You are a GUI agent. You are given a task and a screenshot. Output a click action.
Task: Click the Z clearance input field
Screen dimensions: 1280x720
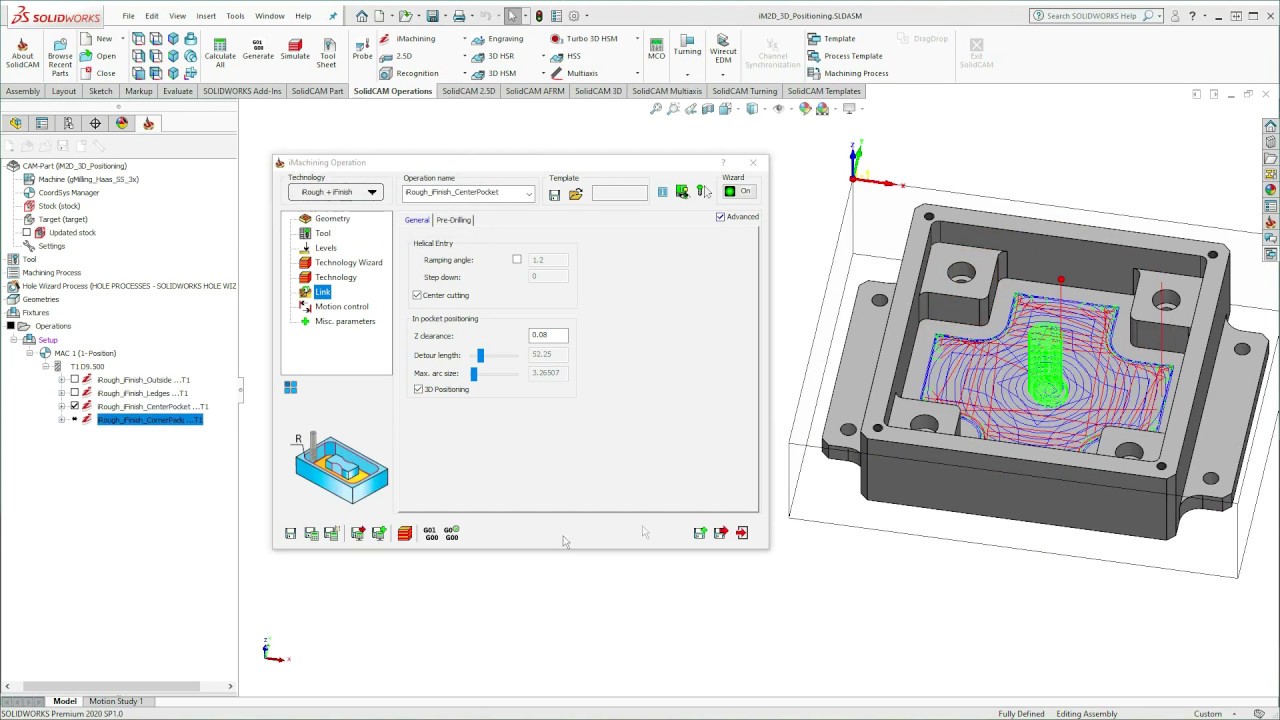click(548, 335)
